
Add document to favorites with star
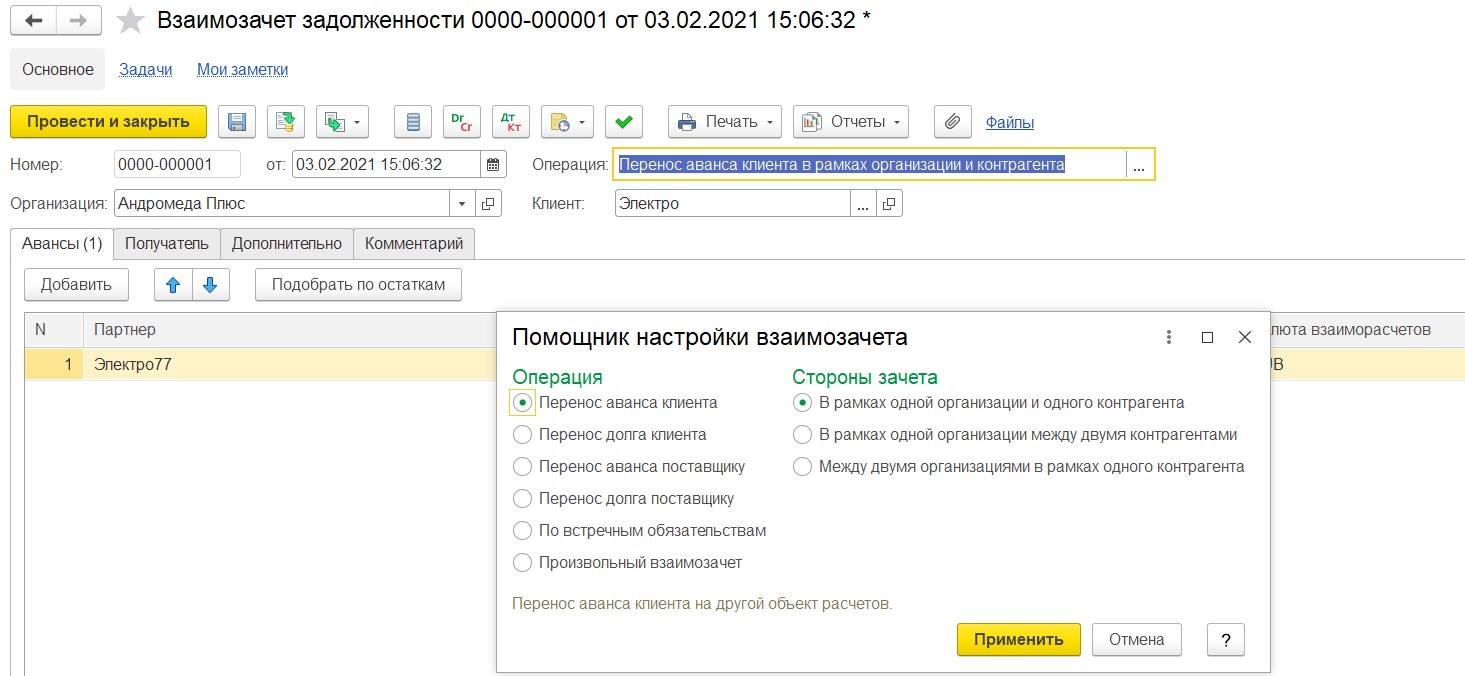click(130, 21)
